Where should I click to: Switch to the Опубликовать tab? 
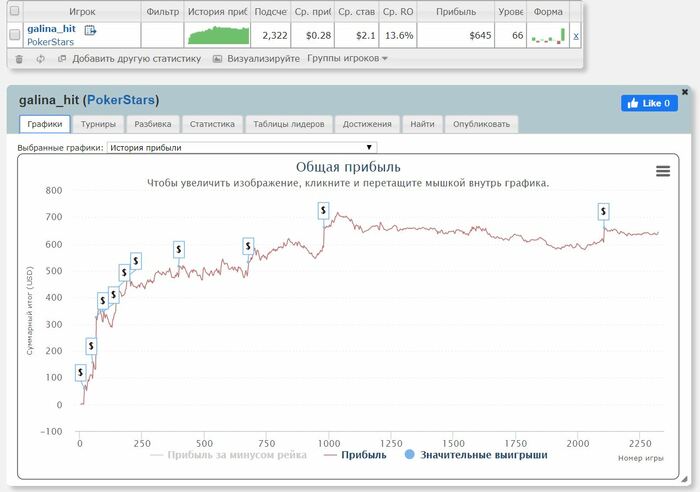pos(481,124)
